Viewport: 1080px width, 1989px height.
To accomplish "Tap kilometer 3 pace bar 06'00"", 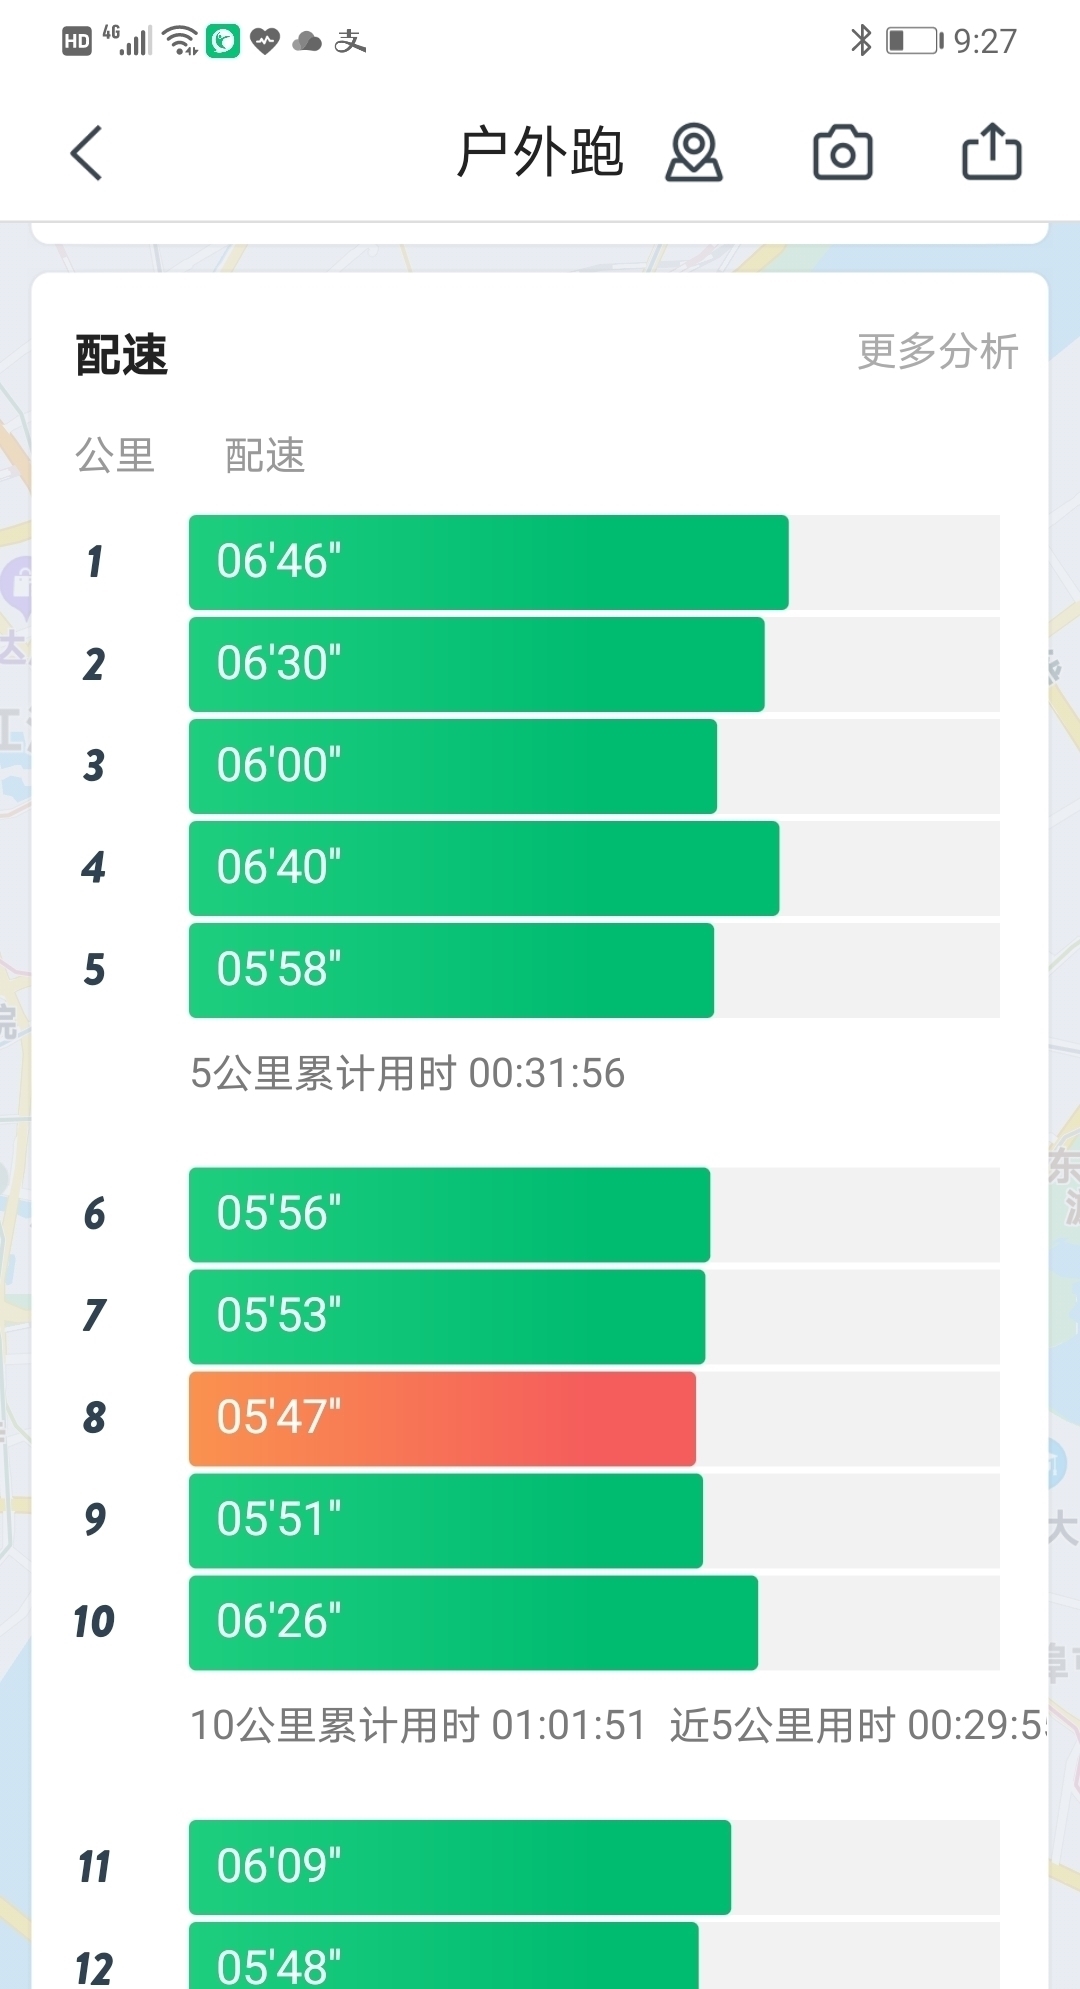I will [x=452, y=766].
